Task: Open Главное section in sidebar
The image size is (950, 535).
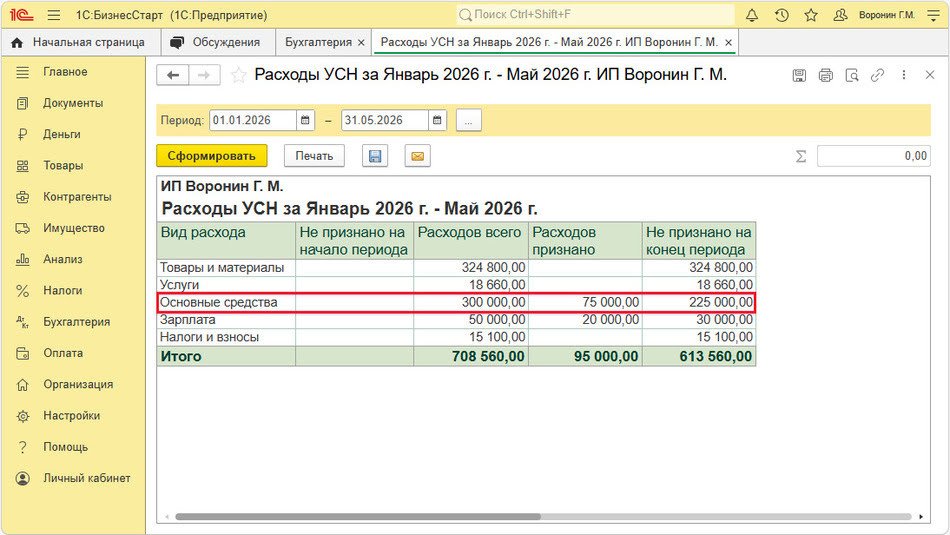Action: [x=65, y=71]
